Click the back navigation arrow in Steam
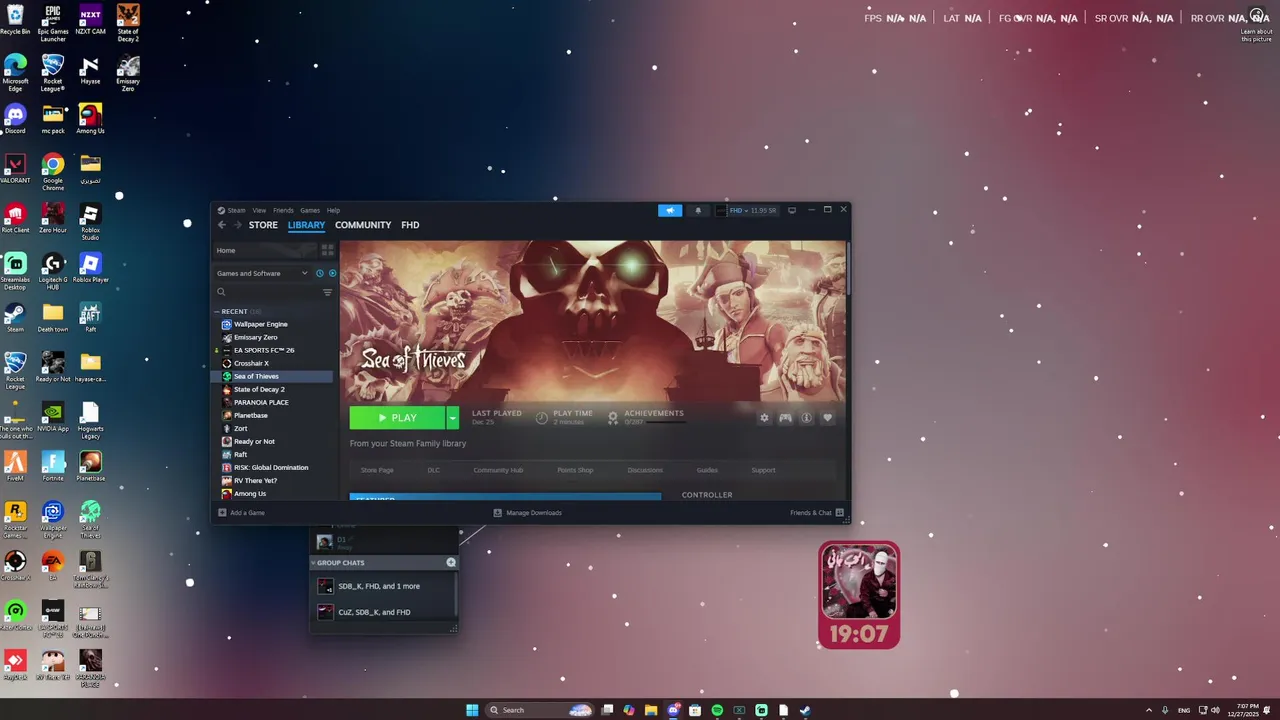The height and width of the screenshot is (720, 1280). (222, 225)
